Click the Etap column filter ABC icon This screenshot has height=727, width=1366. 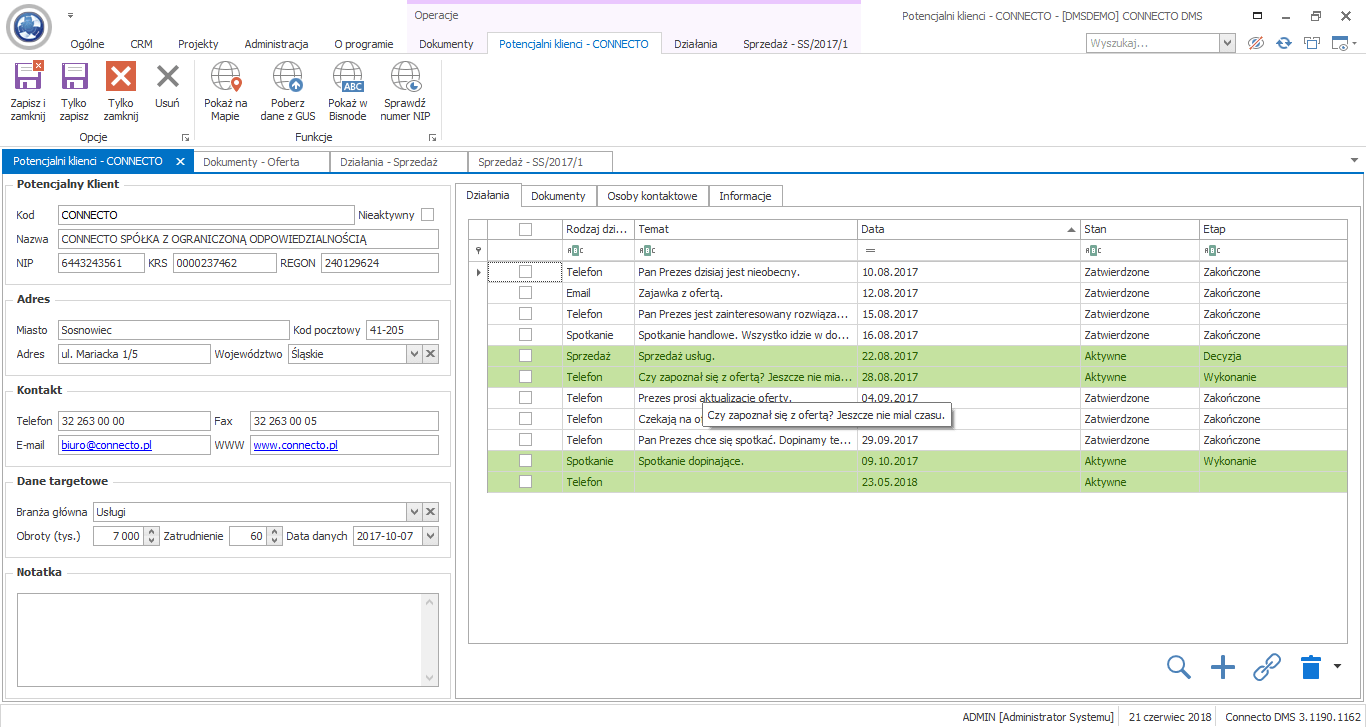1211,250
